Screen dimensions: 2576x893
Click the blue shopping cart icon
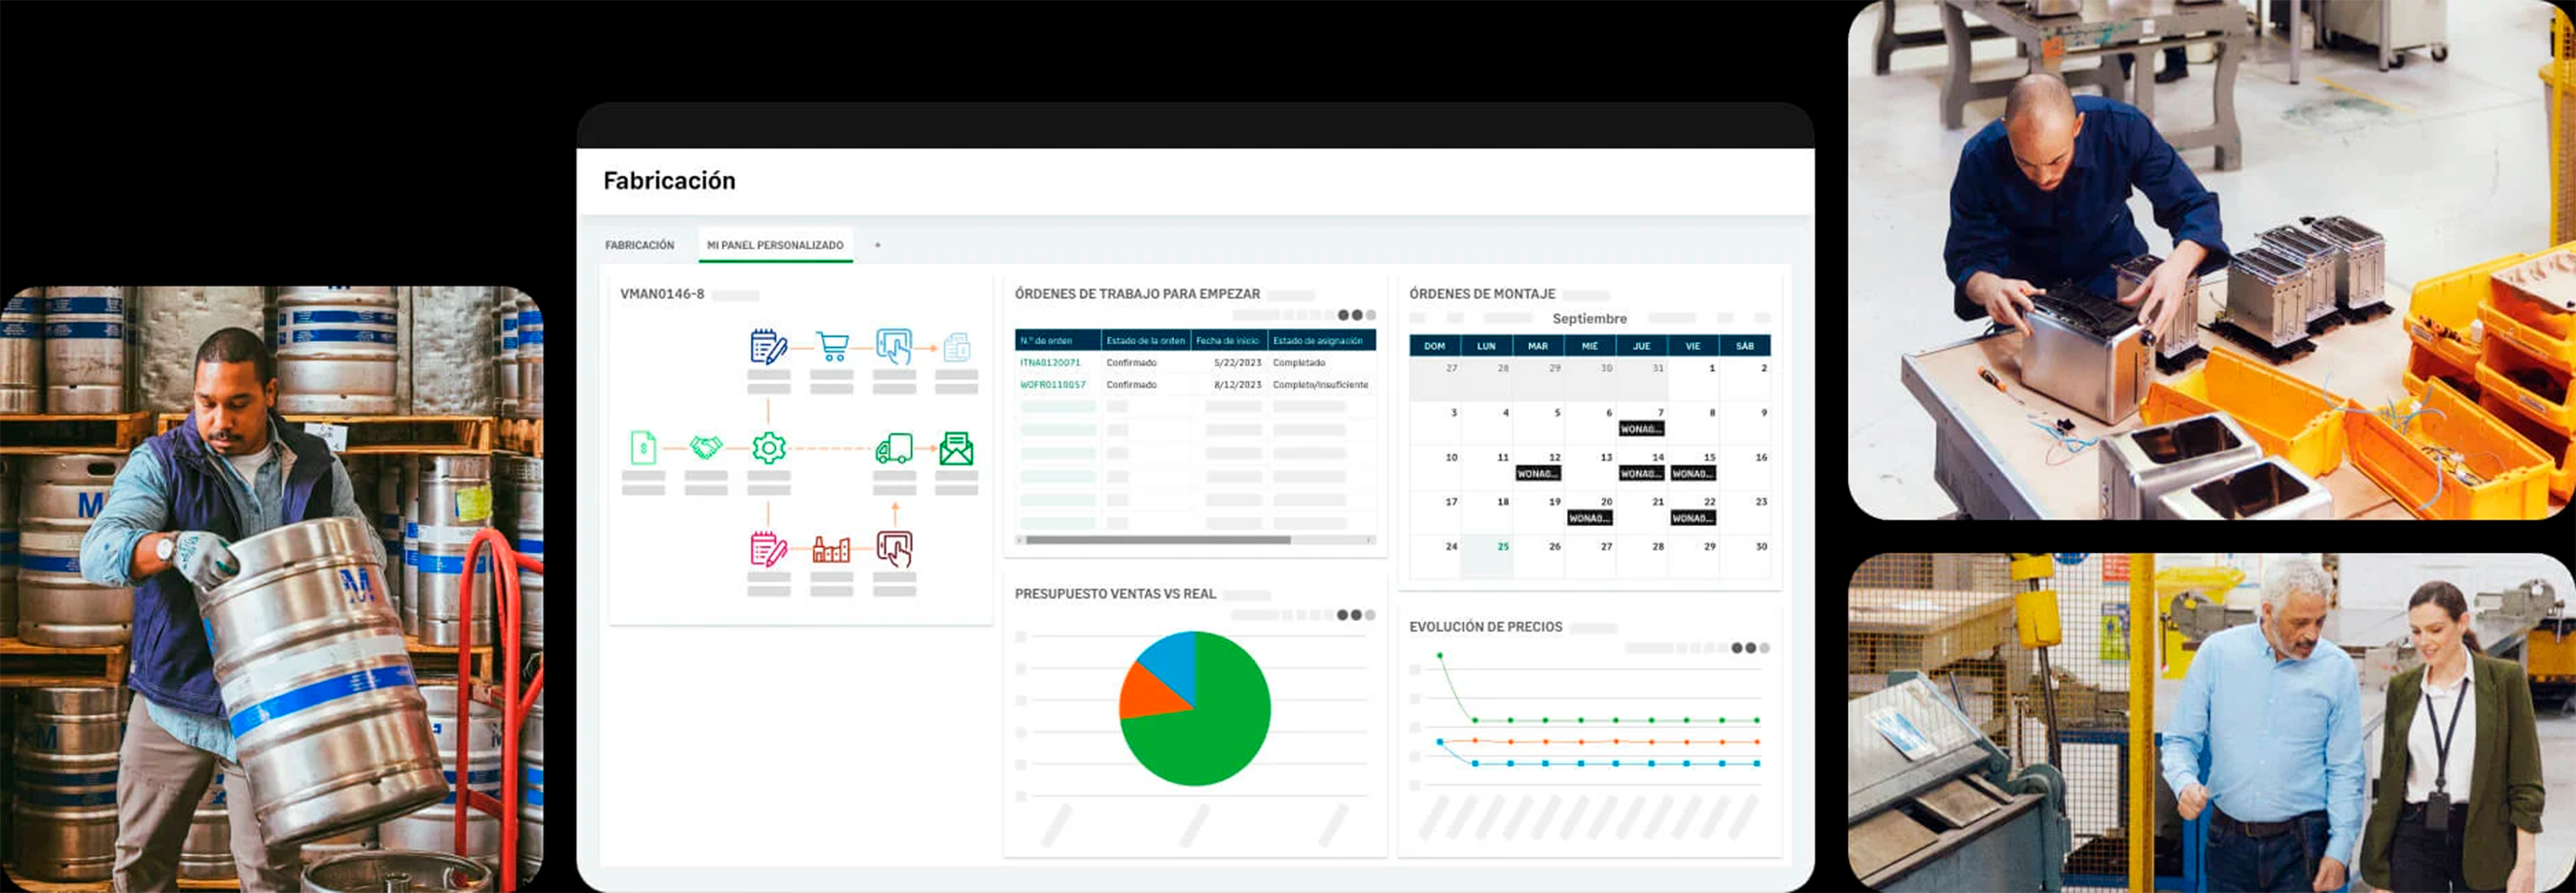click(x=832, y=347)
